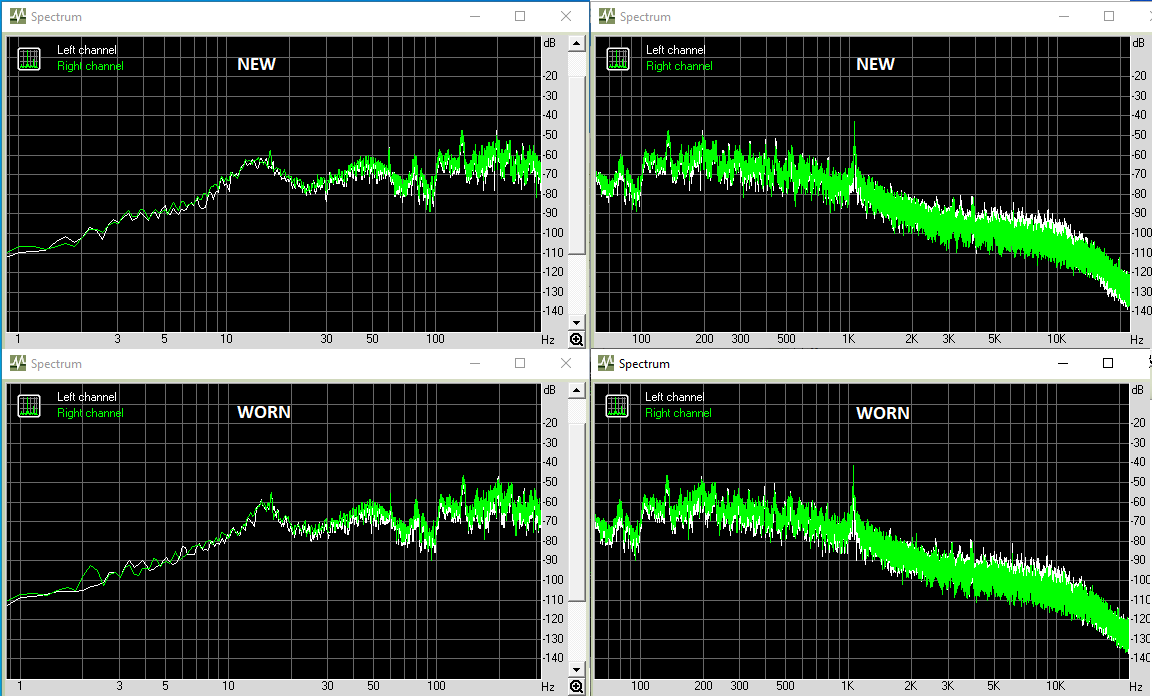Click dB scroll-down arrow in NEW 1-100 Hz window
1152x696 pixels.
(x=577, y=323)
